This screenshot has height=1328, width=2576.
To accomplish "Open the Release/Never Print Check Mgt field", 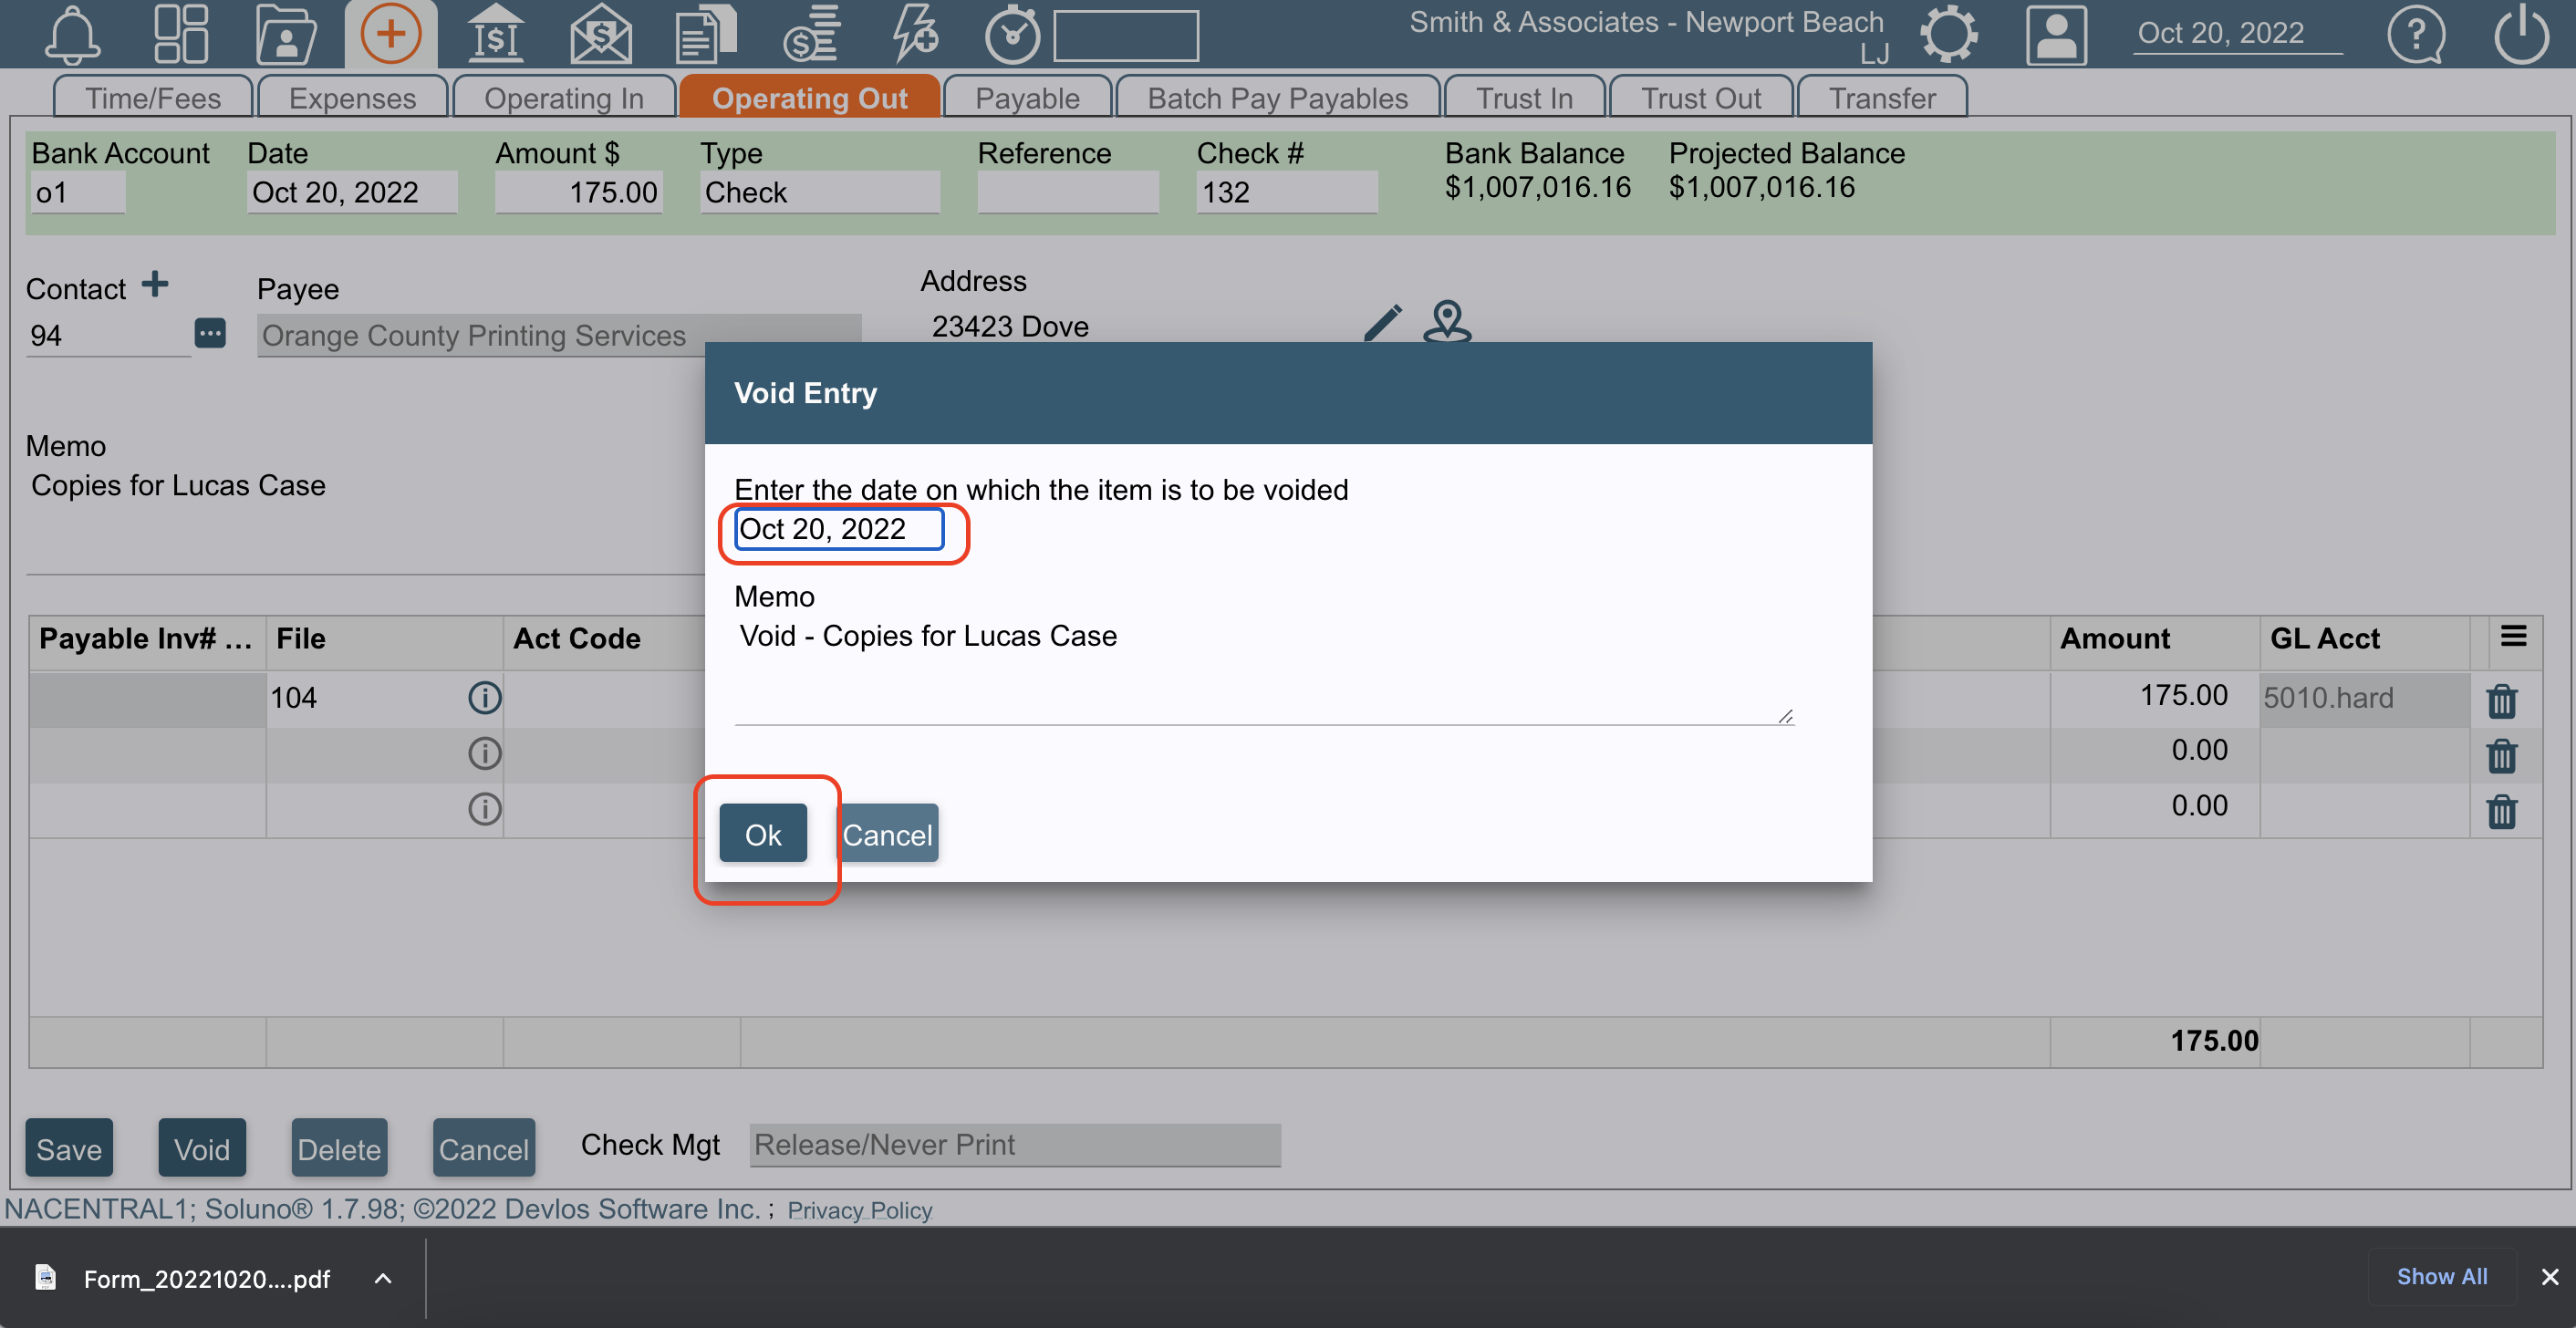I will (1013, 1145).
